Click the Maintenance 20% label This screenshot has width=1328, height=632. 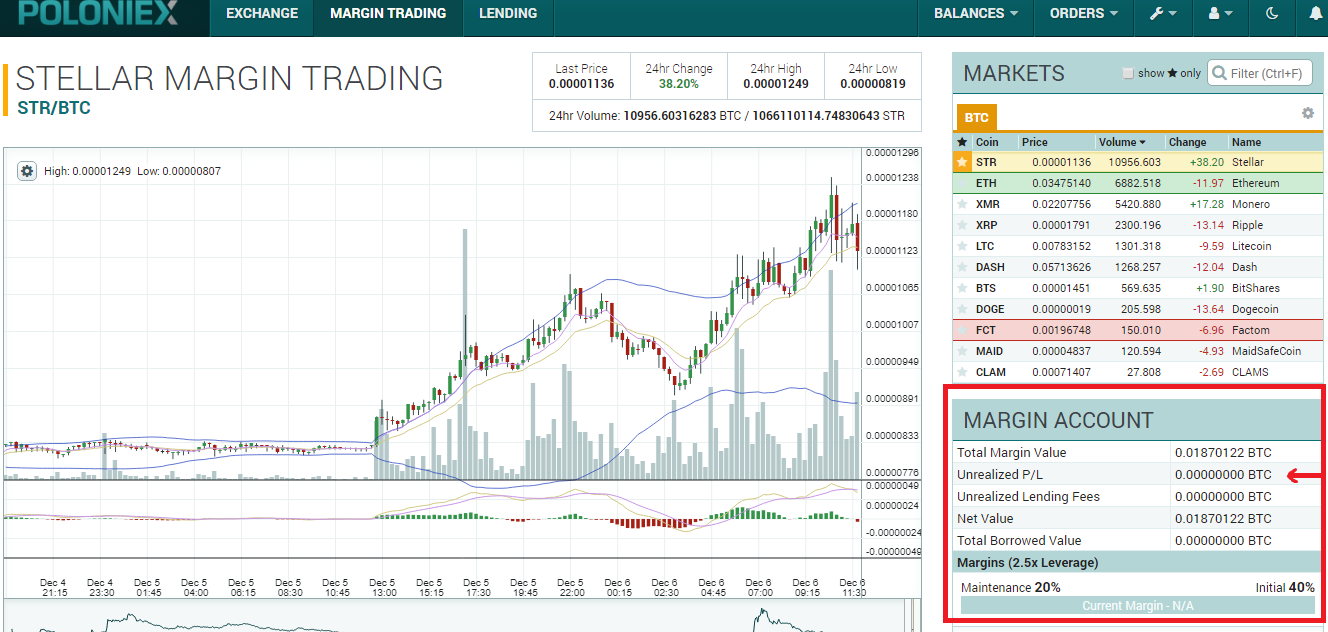click(1010, 587)
